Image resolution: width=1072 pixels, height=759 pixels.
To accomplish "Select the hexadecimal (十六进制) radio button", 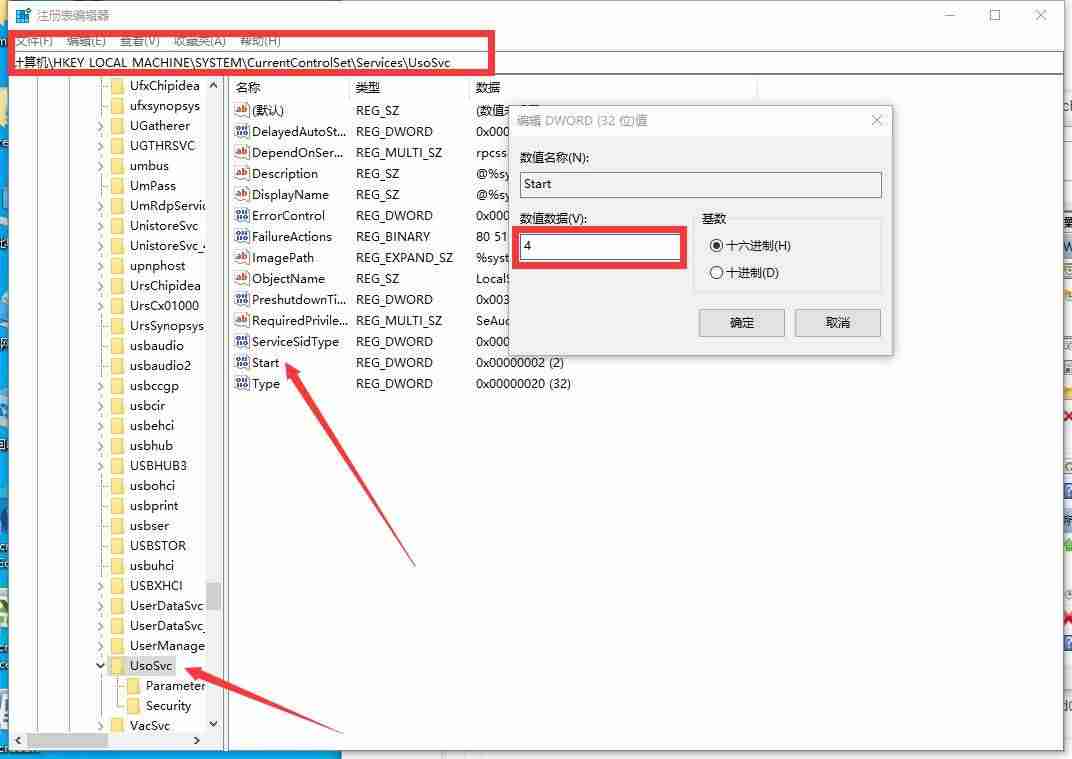I will 716,245.
